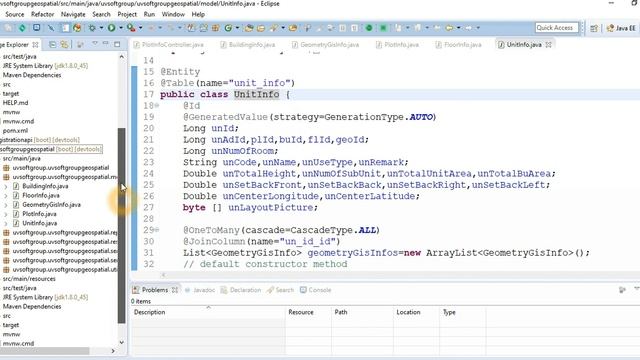The image size is (640, 360).
Task: Click the Debug bug toolbar icon
Action: point(92,28)
